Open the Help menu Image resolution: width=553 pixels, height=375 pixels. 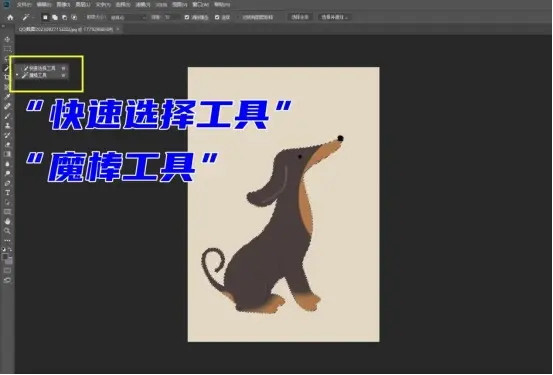[x=222, y=5]
